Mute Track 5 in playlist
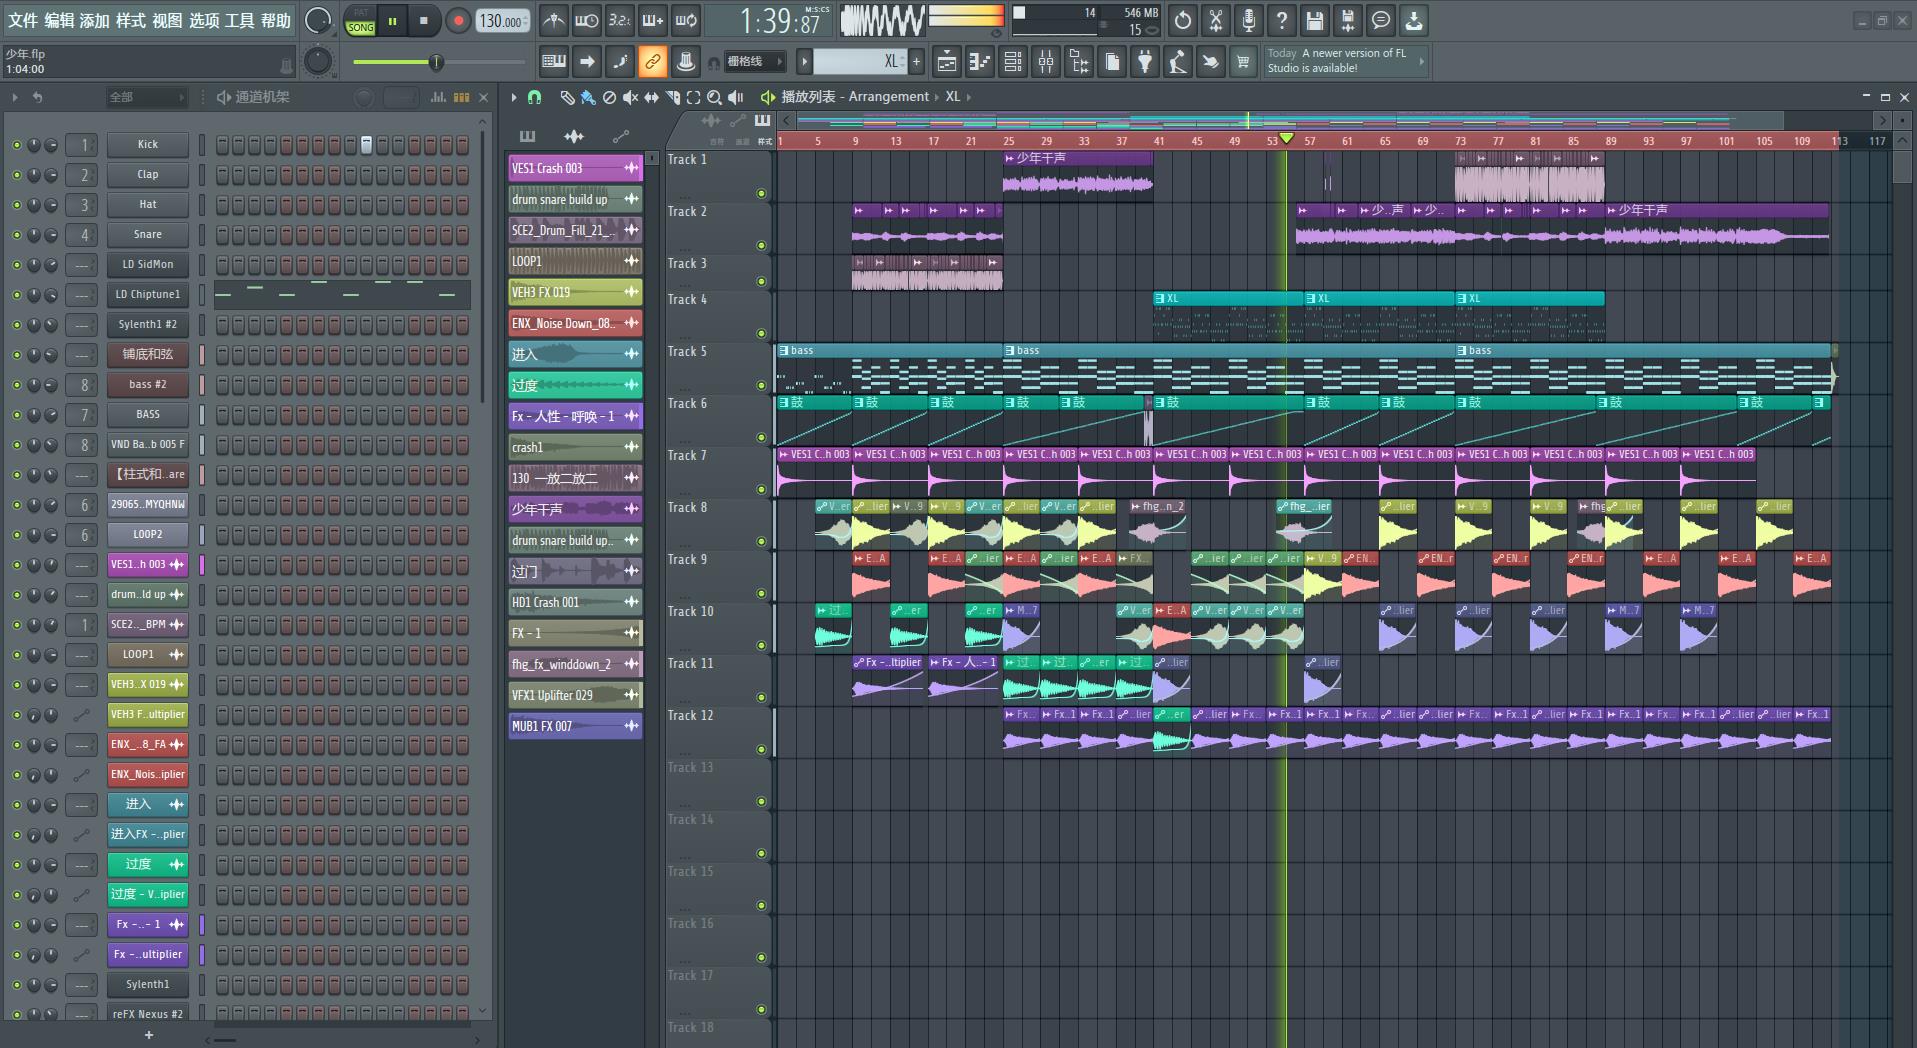The height and width of the screenshot is (1048, 1917). pyautogui.click(x=761, y=386)
